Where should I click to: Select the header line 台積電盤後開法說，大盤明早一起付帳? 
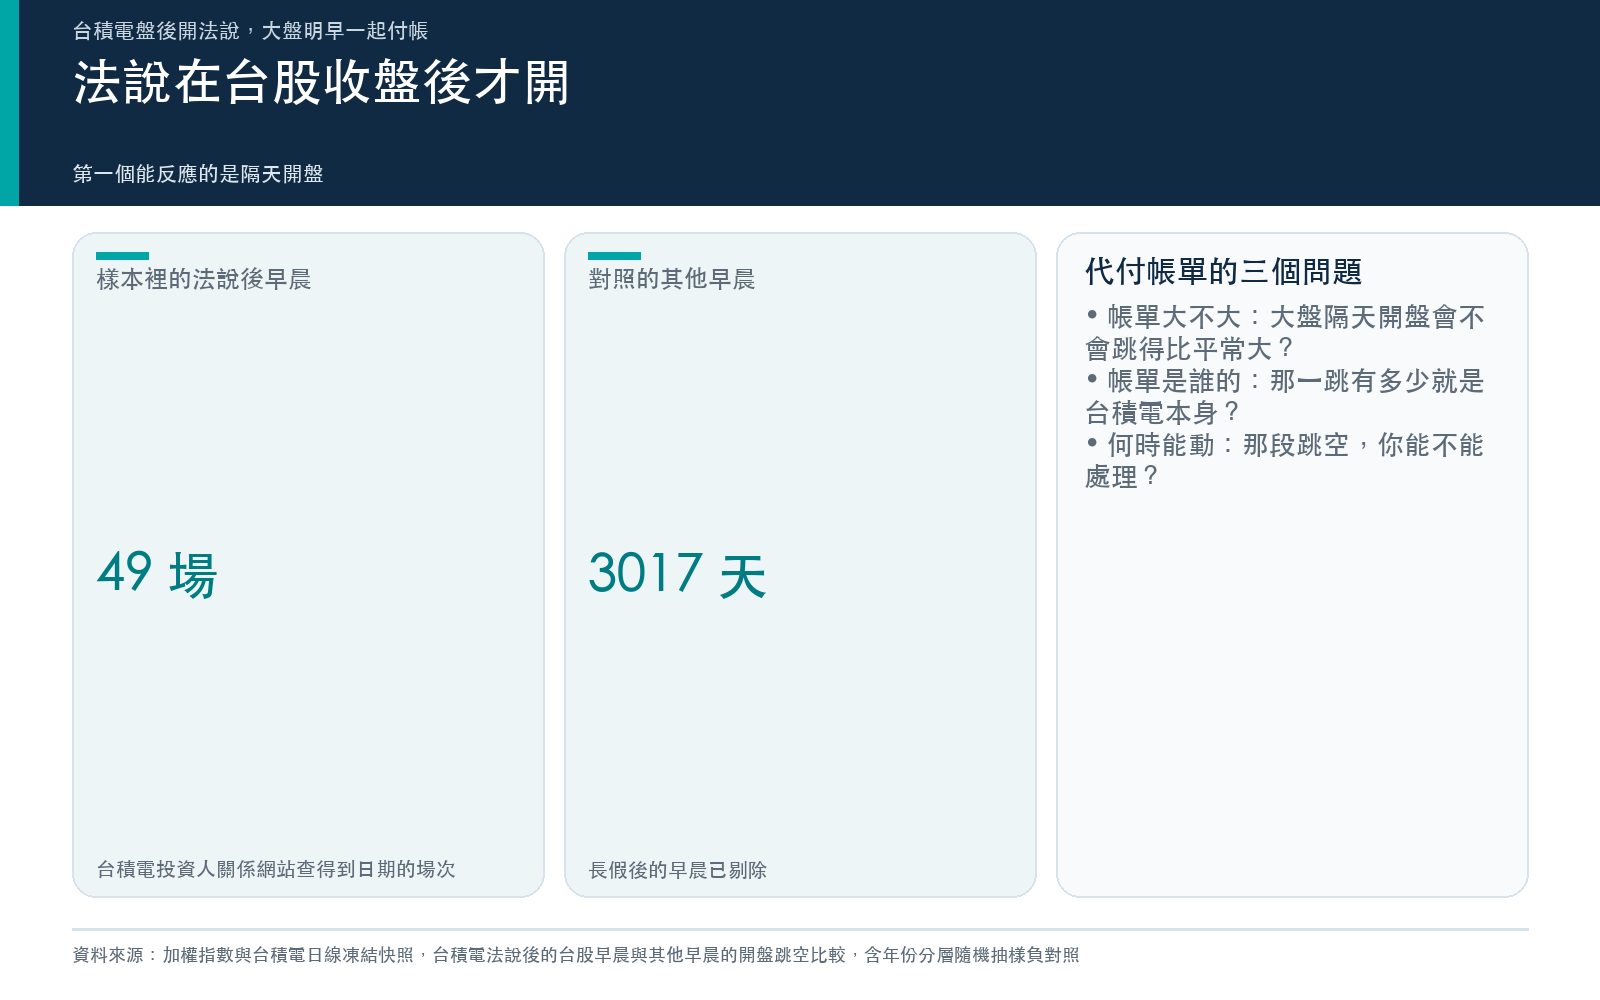coord(250,31)
